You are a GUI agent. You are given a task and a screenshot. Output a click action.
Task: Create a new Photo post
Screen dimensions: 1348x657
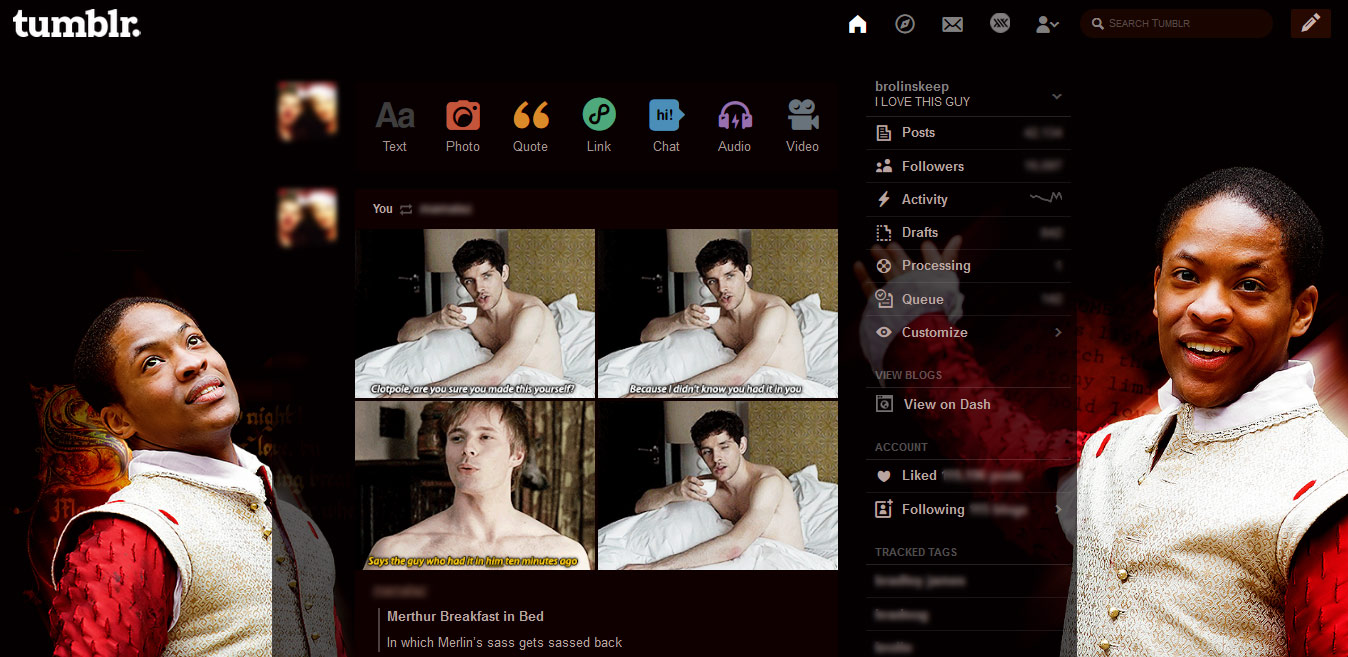(x=462, y=126)
